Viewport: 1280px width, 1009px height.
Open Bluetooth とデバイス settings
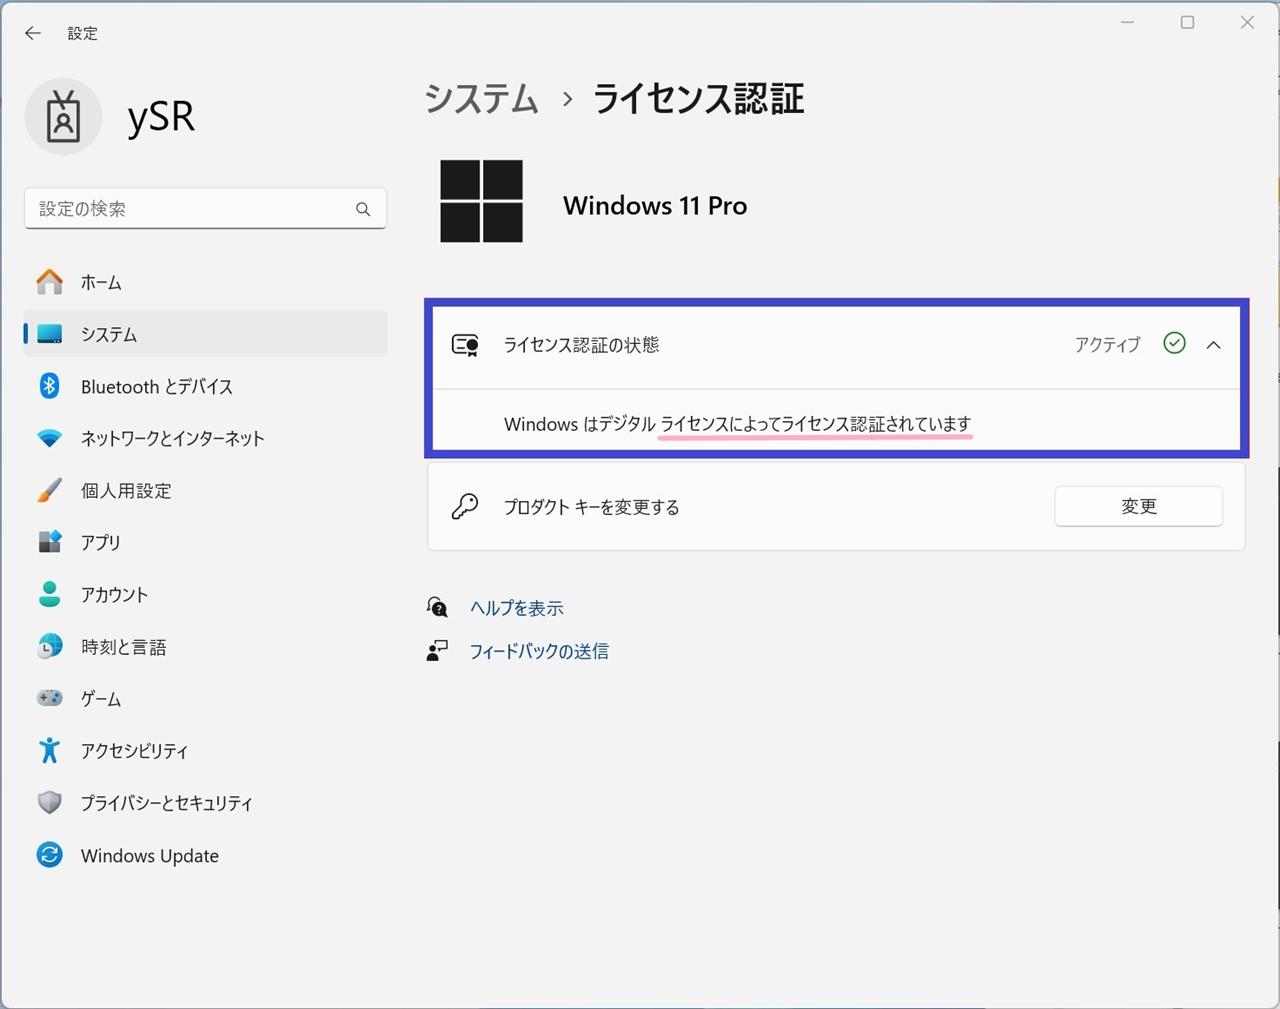pyautogui.click(x=205, y=386)
